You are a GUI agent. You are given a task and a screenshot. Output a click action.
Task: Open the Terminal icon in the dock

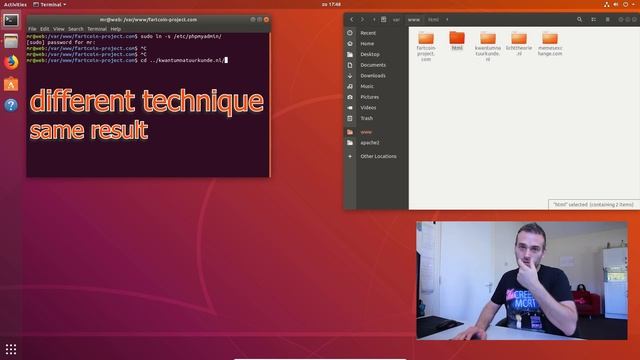point(11,20)
